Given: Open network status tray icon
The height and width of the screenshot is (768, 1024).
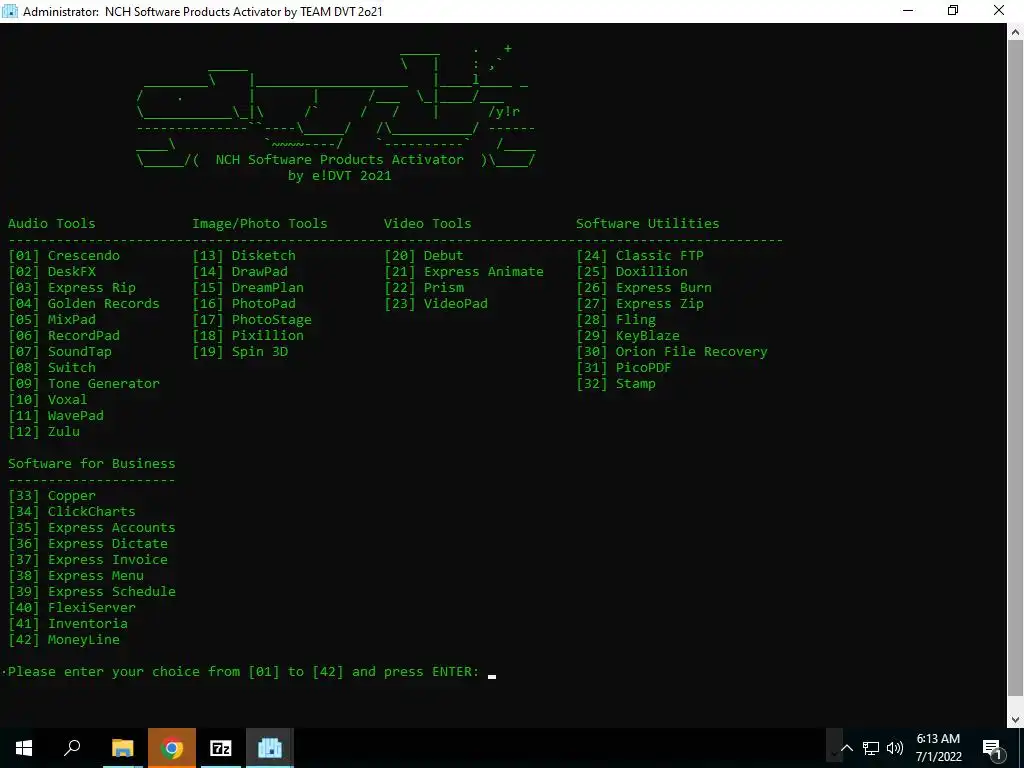Looking at the screenshot, I should [x=871, y=748].
